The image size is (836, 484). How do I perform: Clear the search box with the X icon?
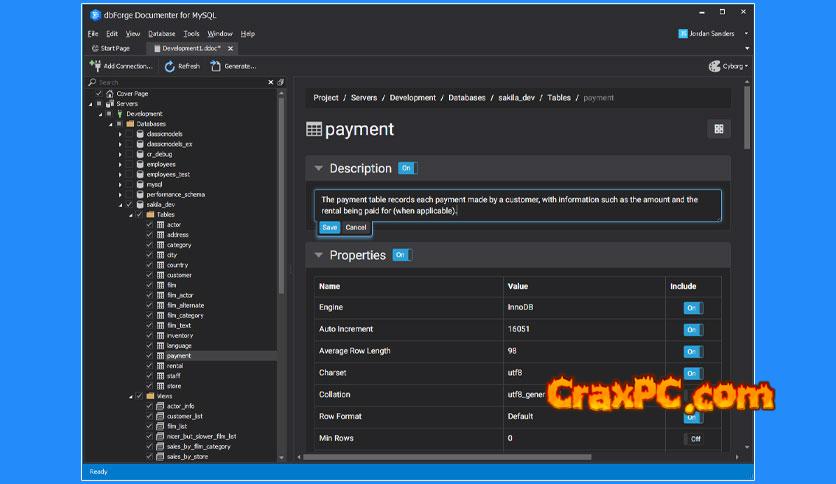270,82
